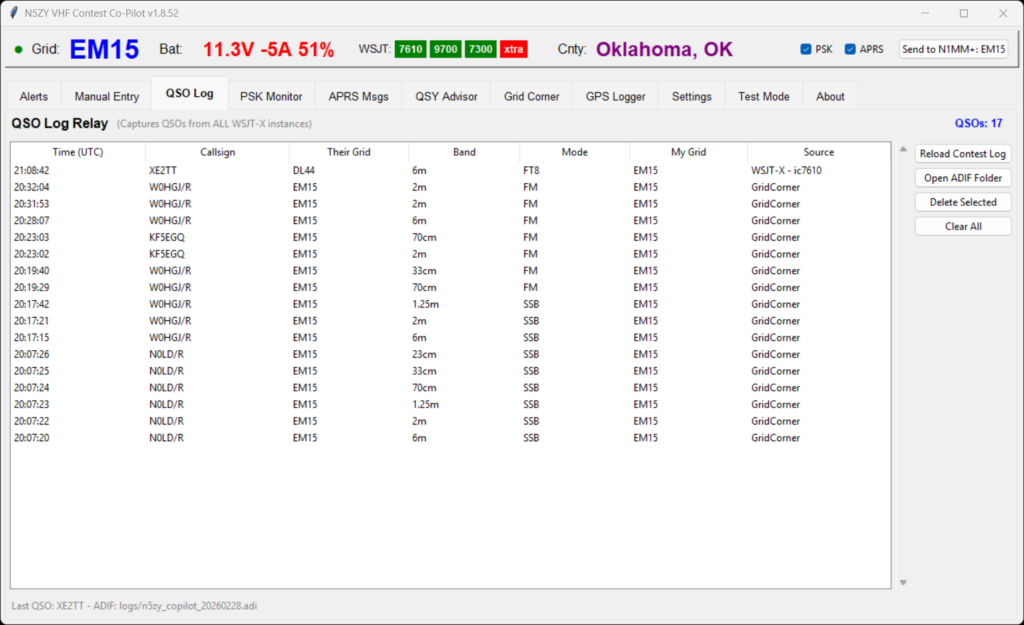Disable the APRS checkbox
The image size is (1024, 625).
850,49
